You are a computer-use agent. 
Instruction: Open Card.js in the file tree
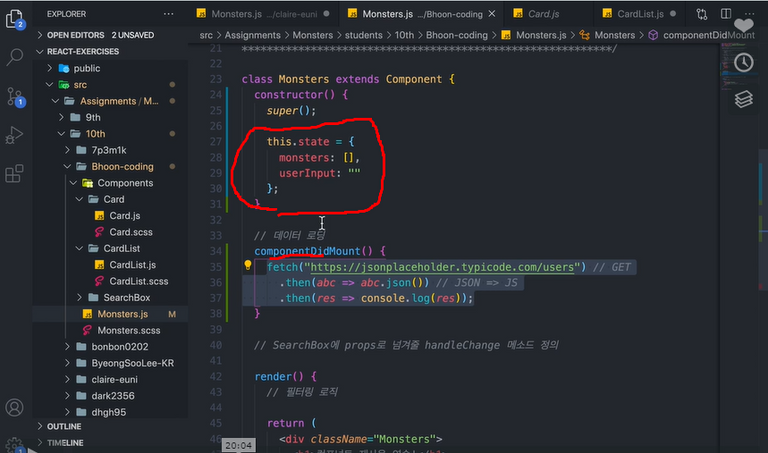coord(110,216)
